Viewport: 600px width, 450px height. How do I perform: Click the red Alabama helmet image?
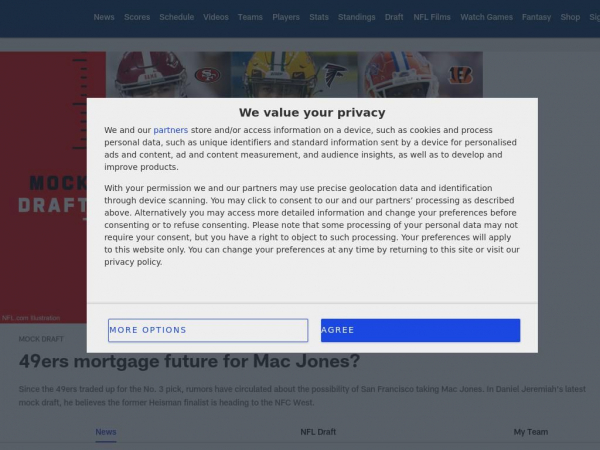coord(151,75)
